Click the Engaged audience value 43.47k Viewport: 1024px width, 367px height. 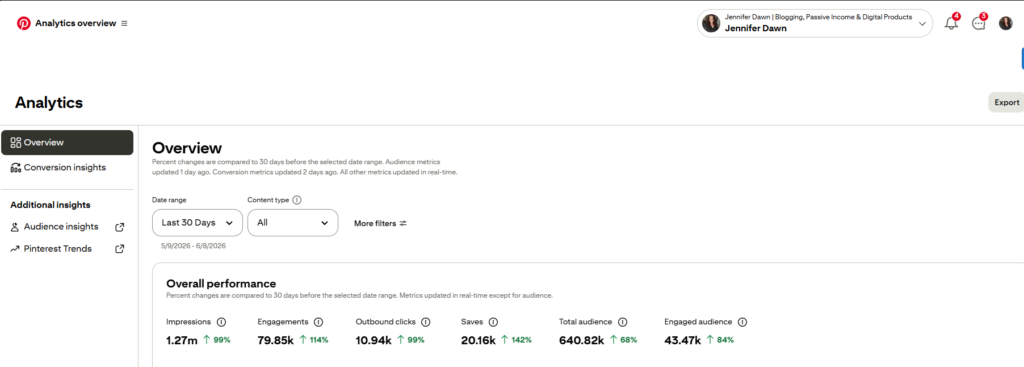coord(682,340)
